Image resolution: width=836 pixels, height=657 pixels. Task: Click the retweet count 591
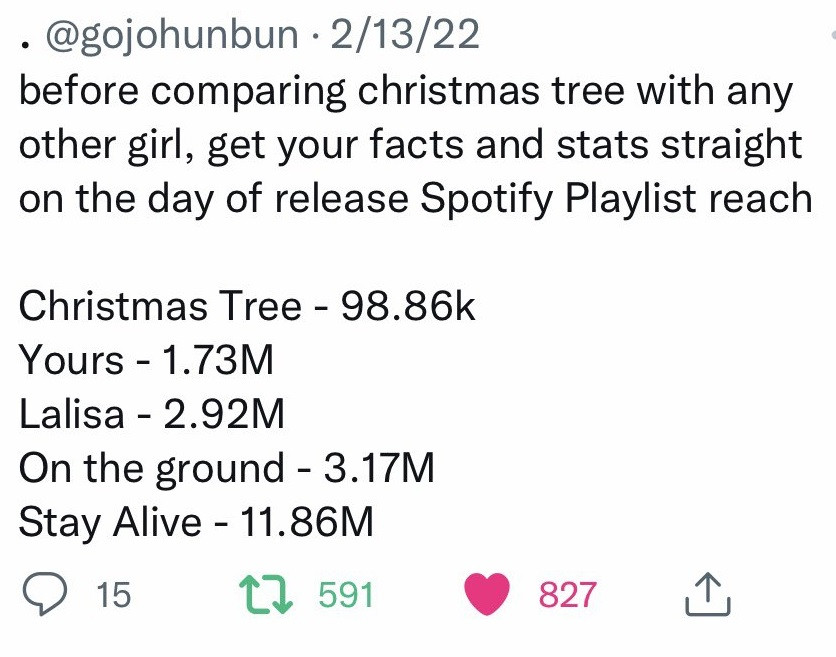click(345, 595)
